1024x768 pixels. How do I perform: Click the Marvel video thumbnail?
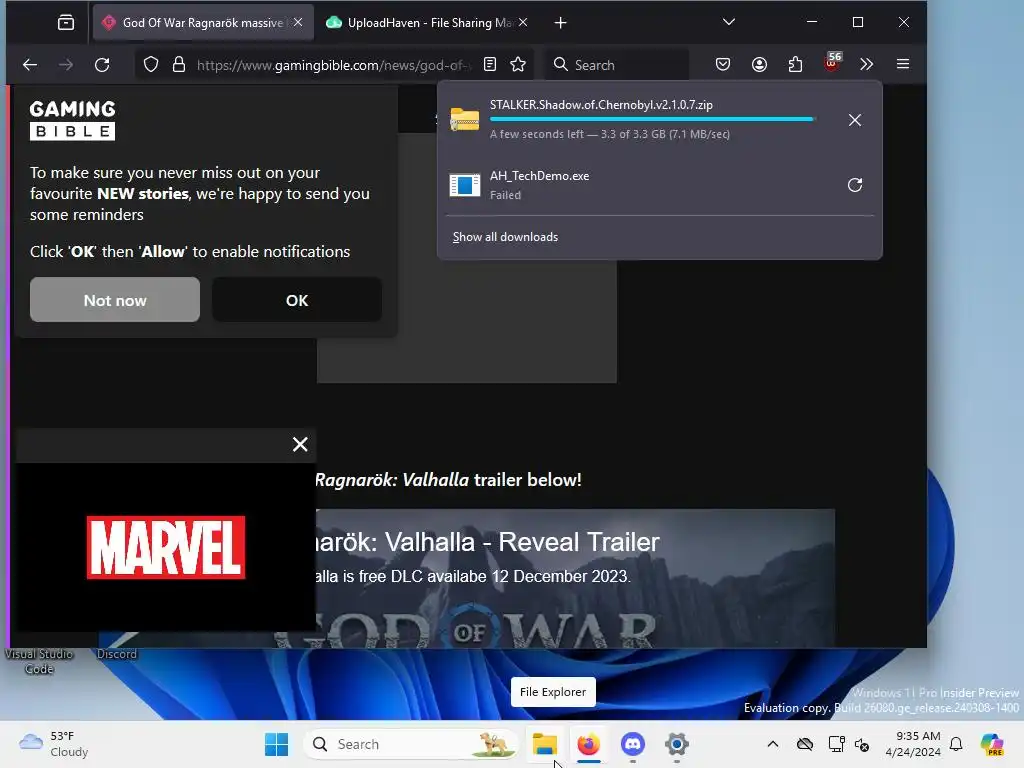(x=166, y=547)
